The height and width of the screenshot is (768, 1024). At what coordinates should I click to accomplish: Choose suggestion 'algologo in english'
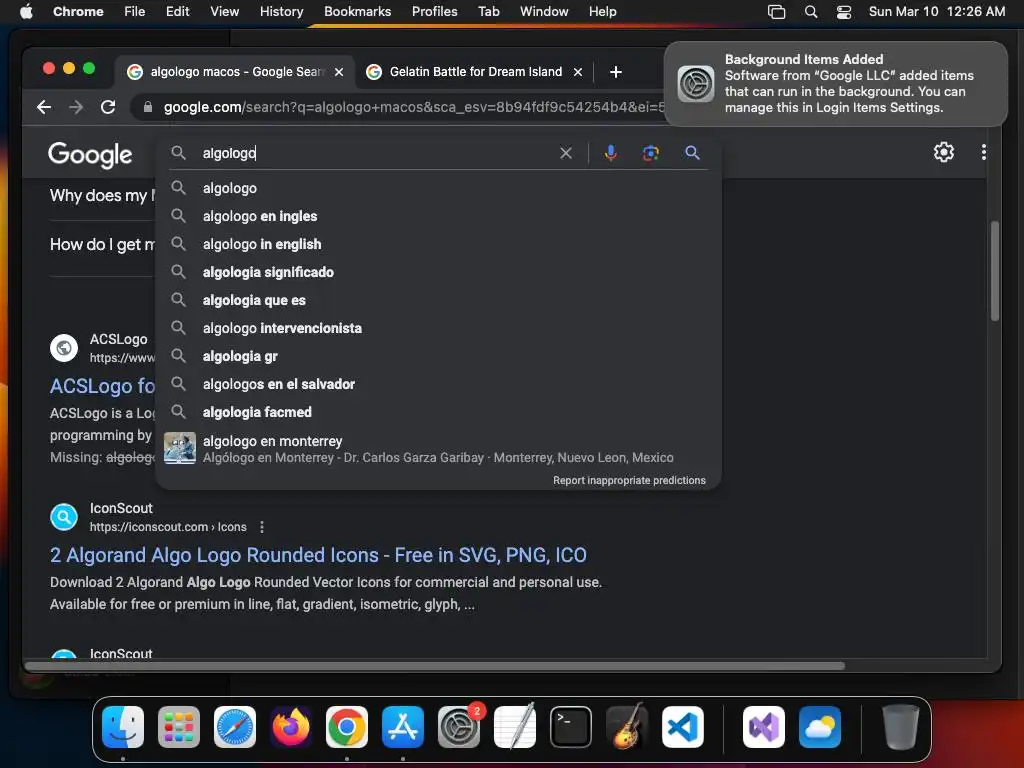(438, 244)
